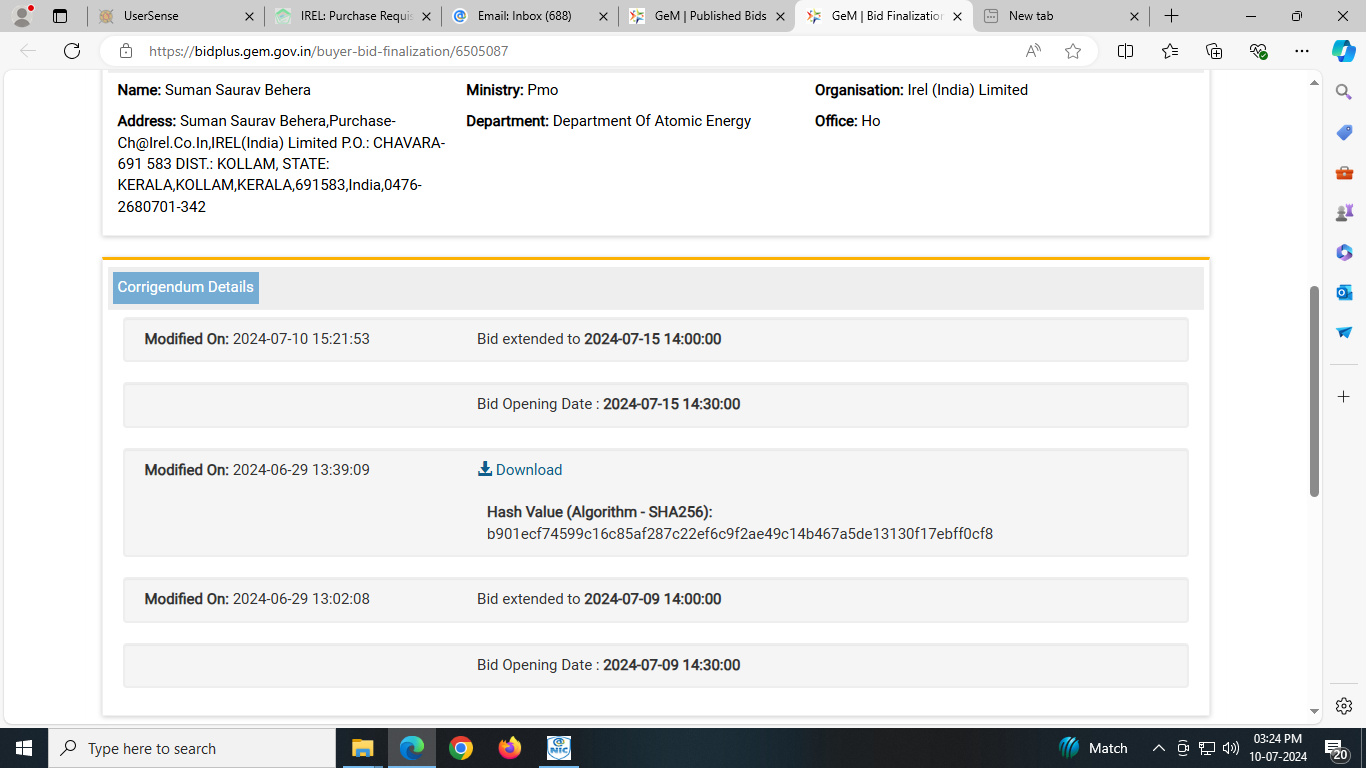
Task: Switch to the GeM Published Bids tab
Action: tap(709, 16)
